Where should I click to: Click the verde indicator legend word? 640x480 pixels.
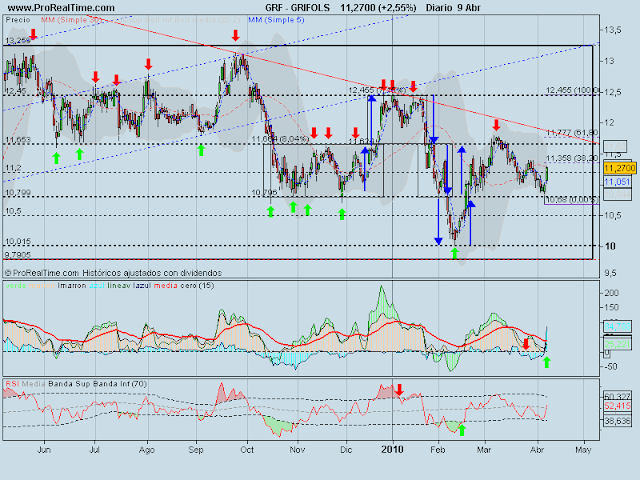[x=16, y=286]
